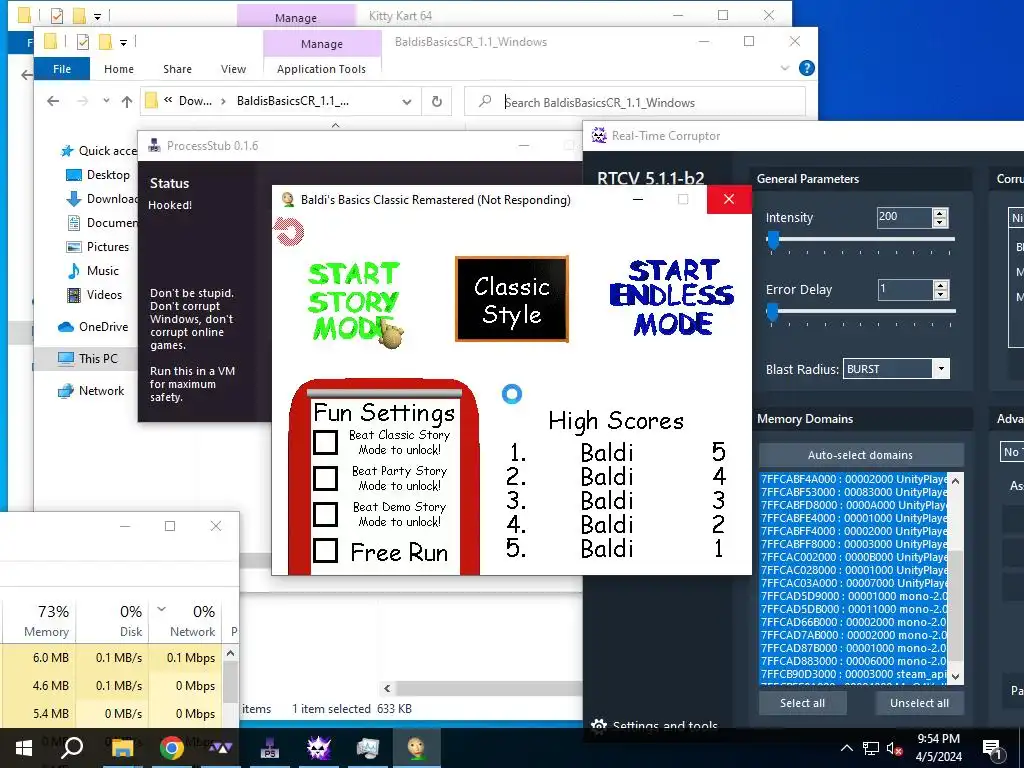Open the File tab in BaldisBasicsCR Explorer window
Image resolution: width=1024 pixels, height=768 pixels.
[x=62, y=69]
